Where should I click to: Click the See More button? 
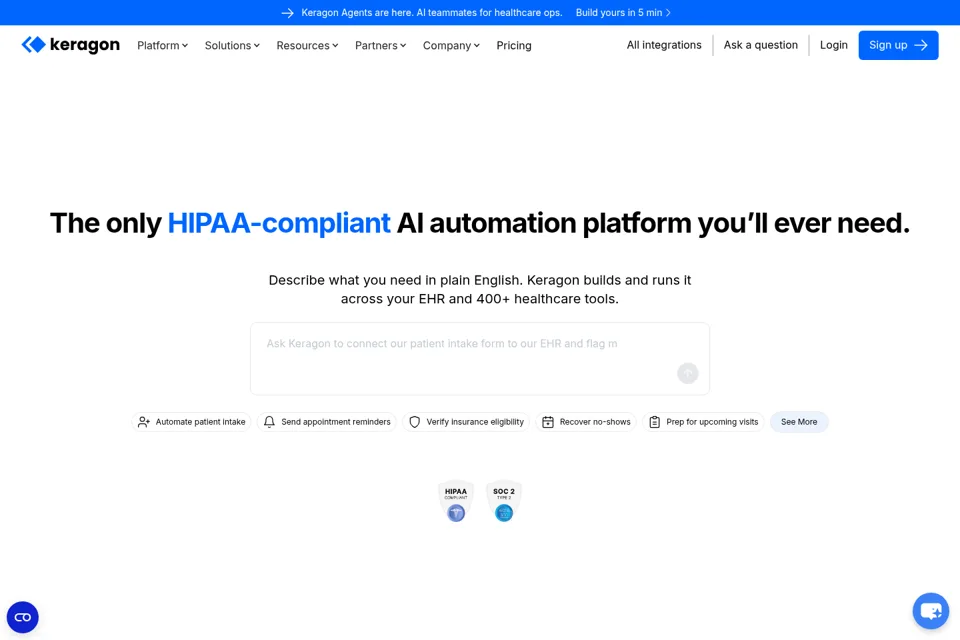point(799,422)
